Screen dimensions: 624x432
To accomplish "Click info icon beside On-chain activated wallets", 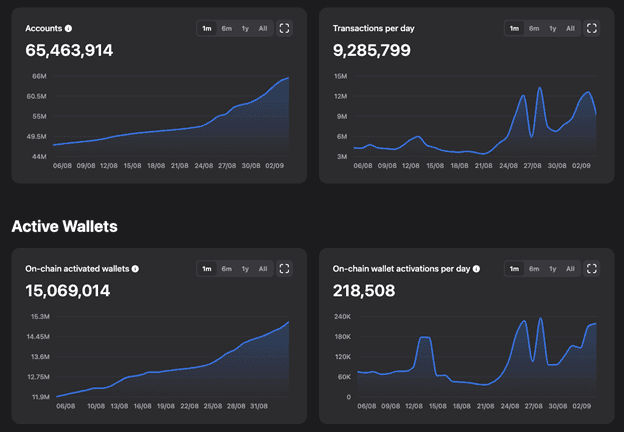I will click(x=135, y=268).
